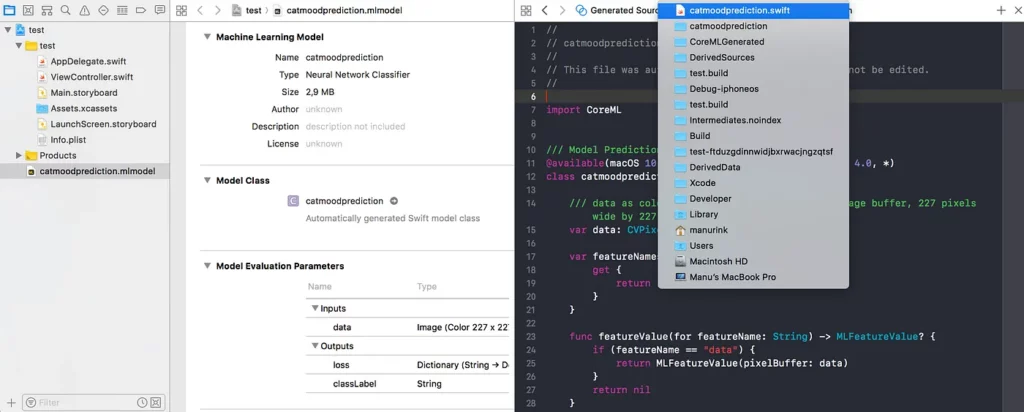Choose Manu's MacBook Pro in path menu

pos(753,277)
